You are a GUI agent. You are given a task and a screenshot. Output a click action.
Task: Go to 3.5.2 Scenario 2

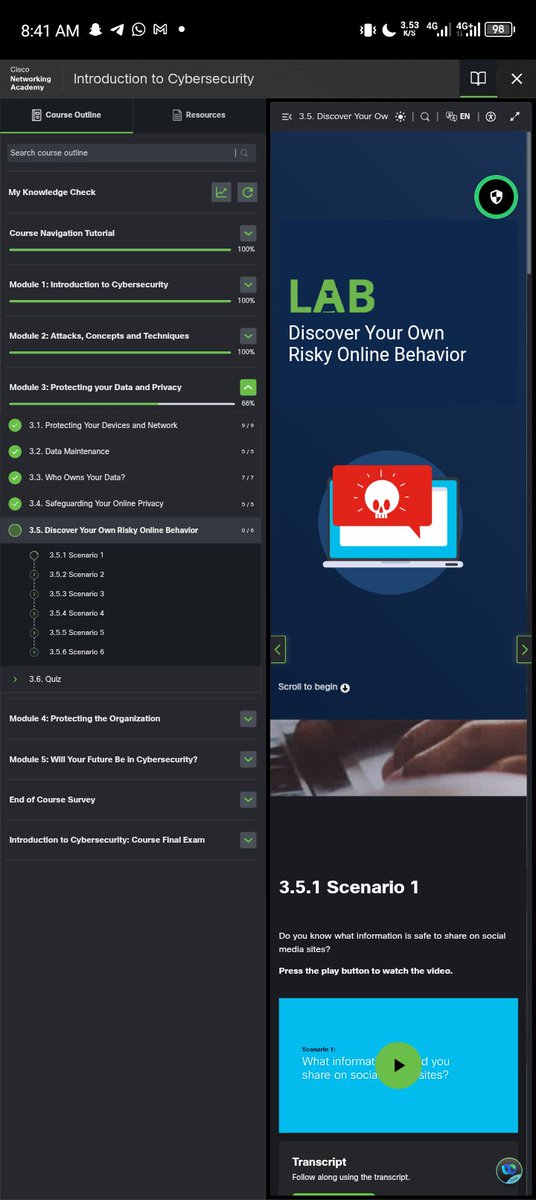tap(77, 574)
